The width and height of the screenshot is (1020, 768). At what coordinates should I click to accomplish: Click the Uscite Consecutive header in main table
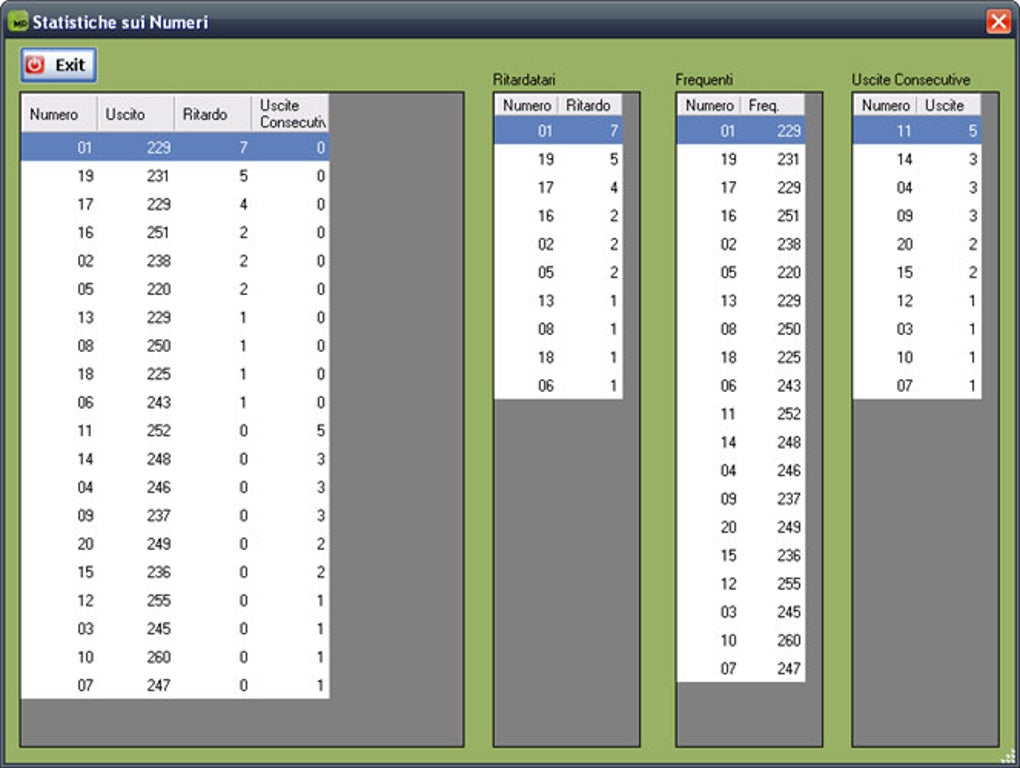[x=290, y=114]
